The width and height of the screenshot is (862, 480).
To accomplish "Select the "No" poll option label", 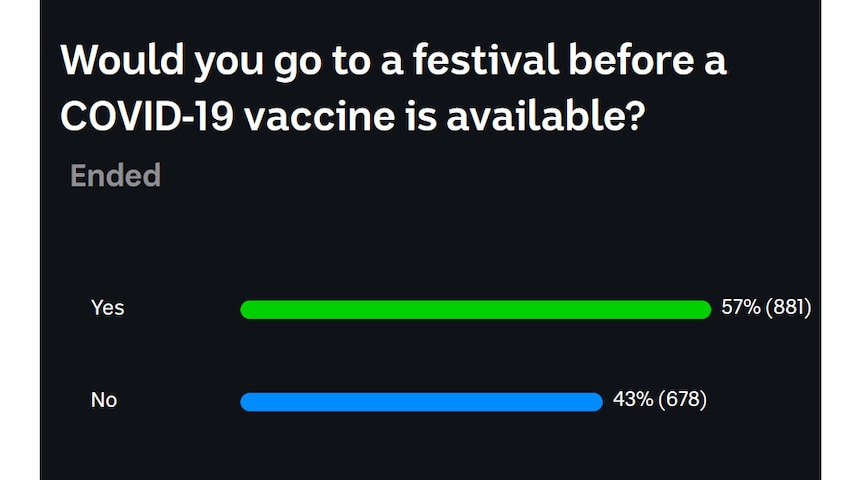I will (x=104, y=400).
